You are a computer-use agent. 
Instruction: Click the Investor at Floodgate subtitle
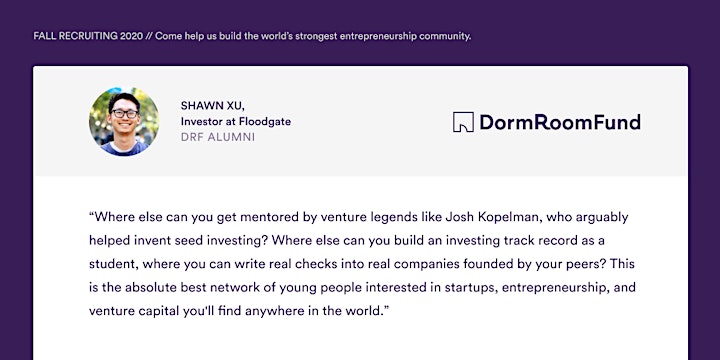[x=236, y=122]
